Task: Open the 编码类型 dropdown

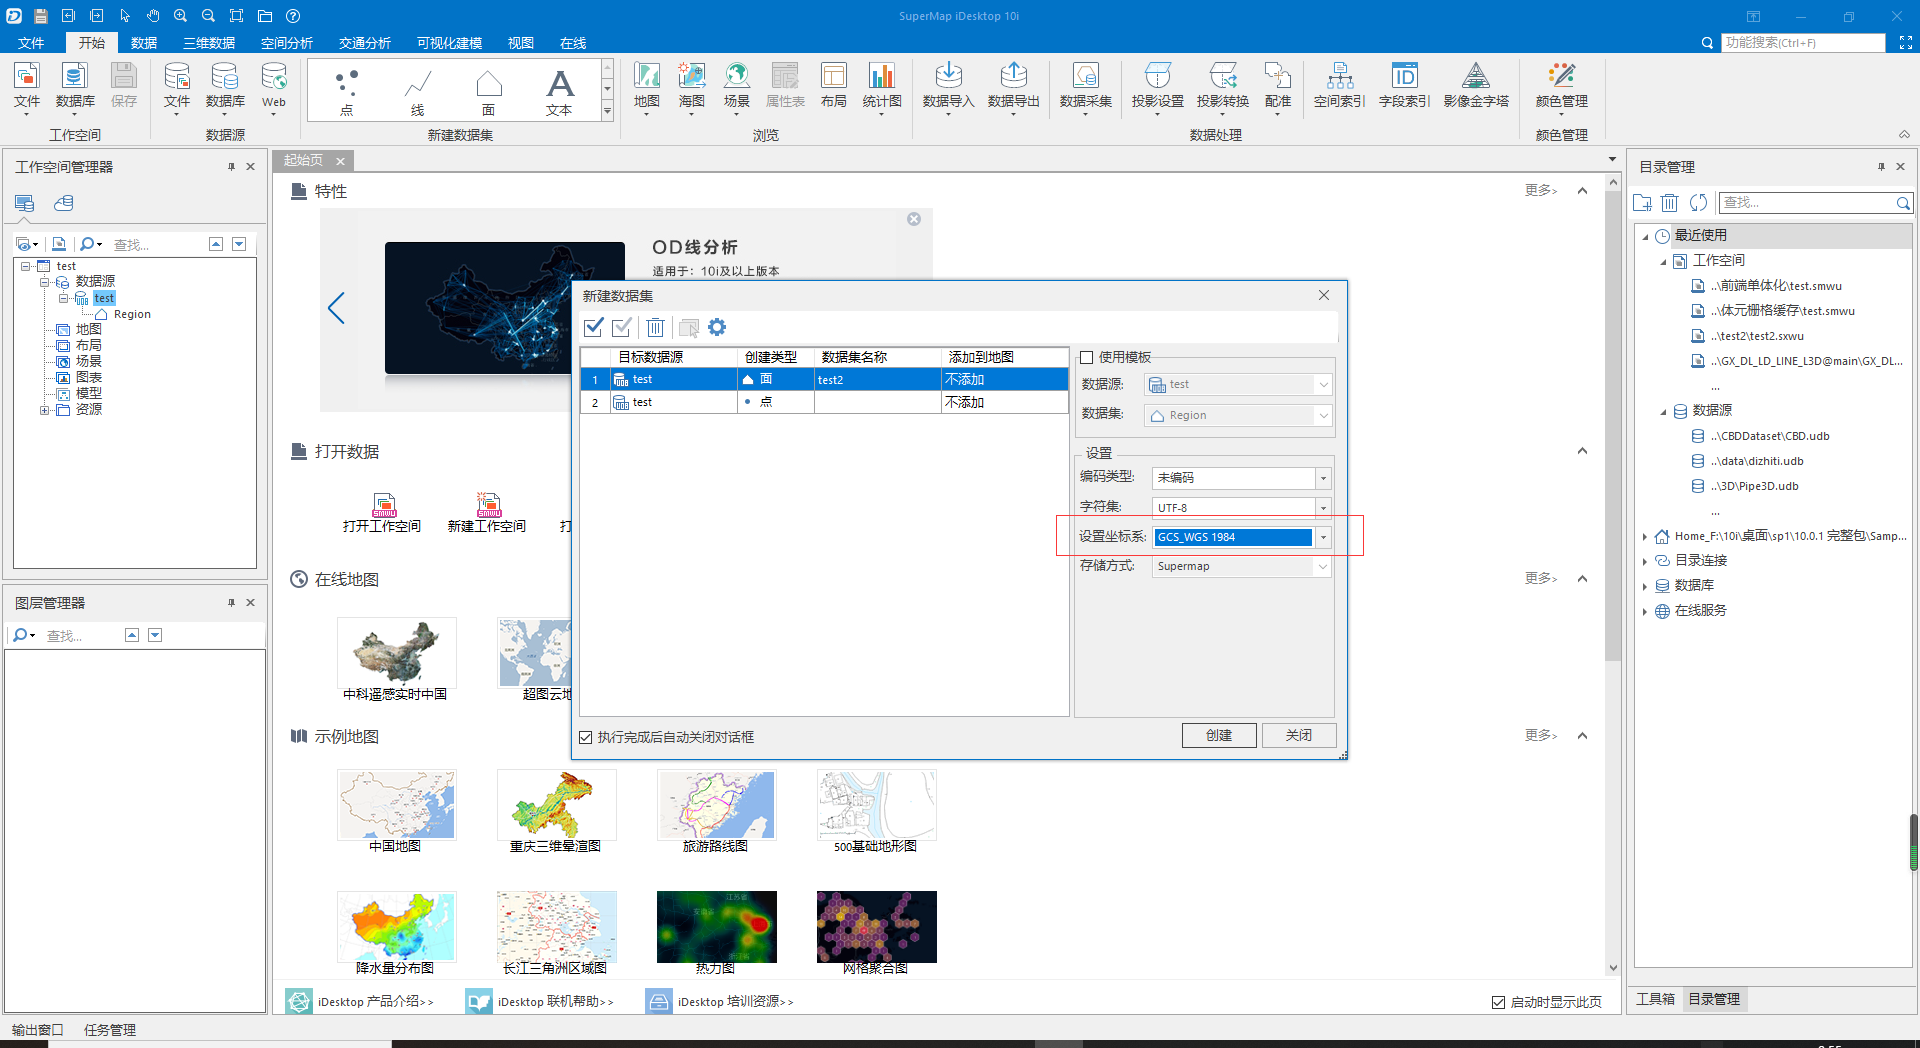Action: point(1322,478)
